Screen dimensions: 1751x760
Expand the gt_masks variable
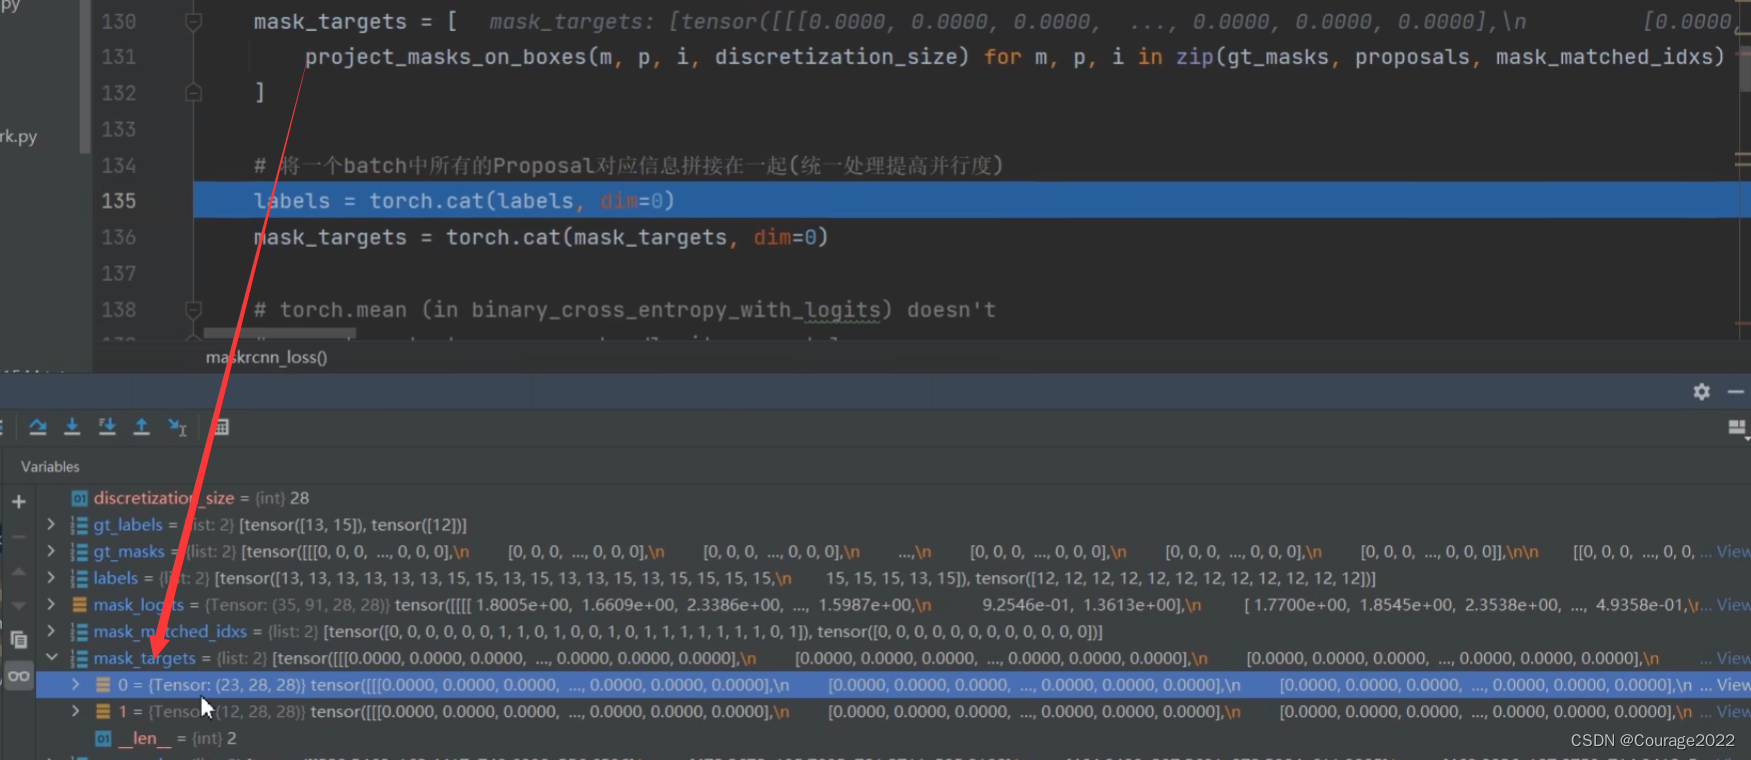tap(51, 551)
